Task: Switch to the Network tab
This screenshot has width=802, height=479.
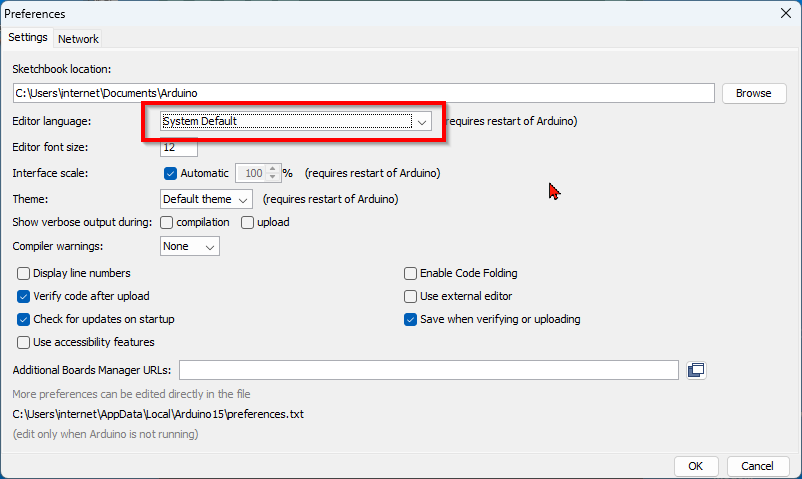Action: click(78, 39)
